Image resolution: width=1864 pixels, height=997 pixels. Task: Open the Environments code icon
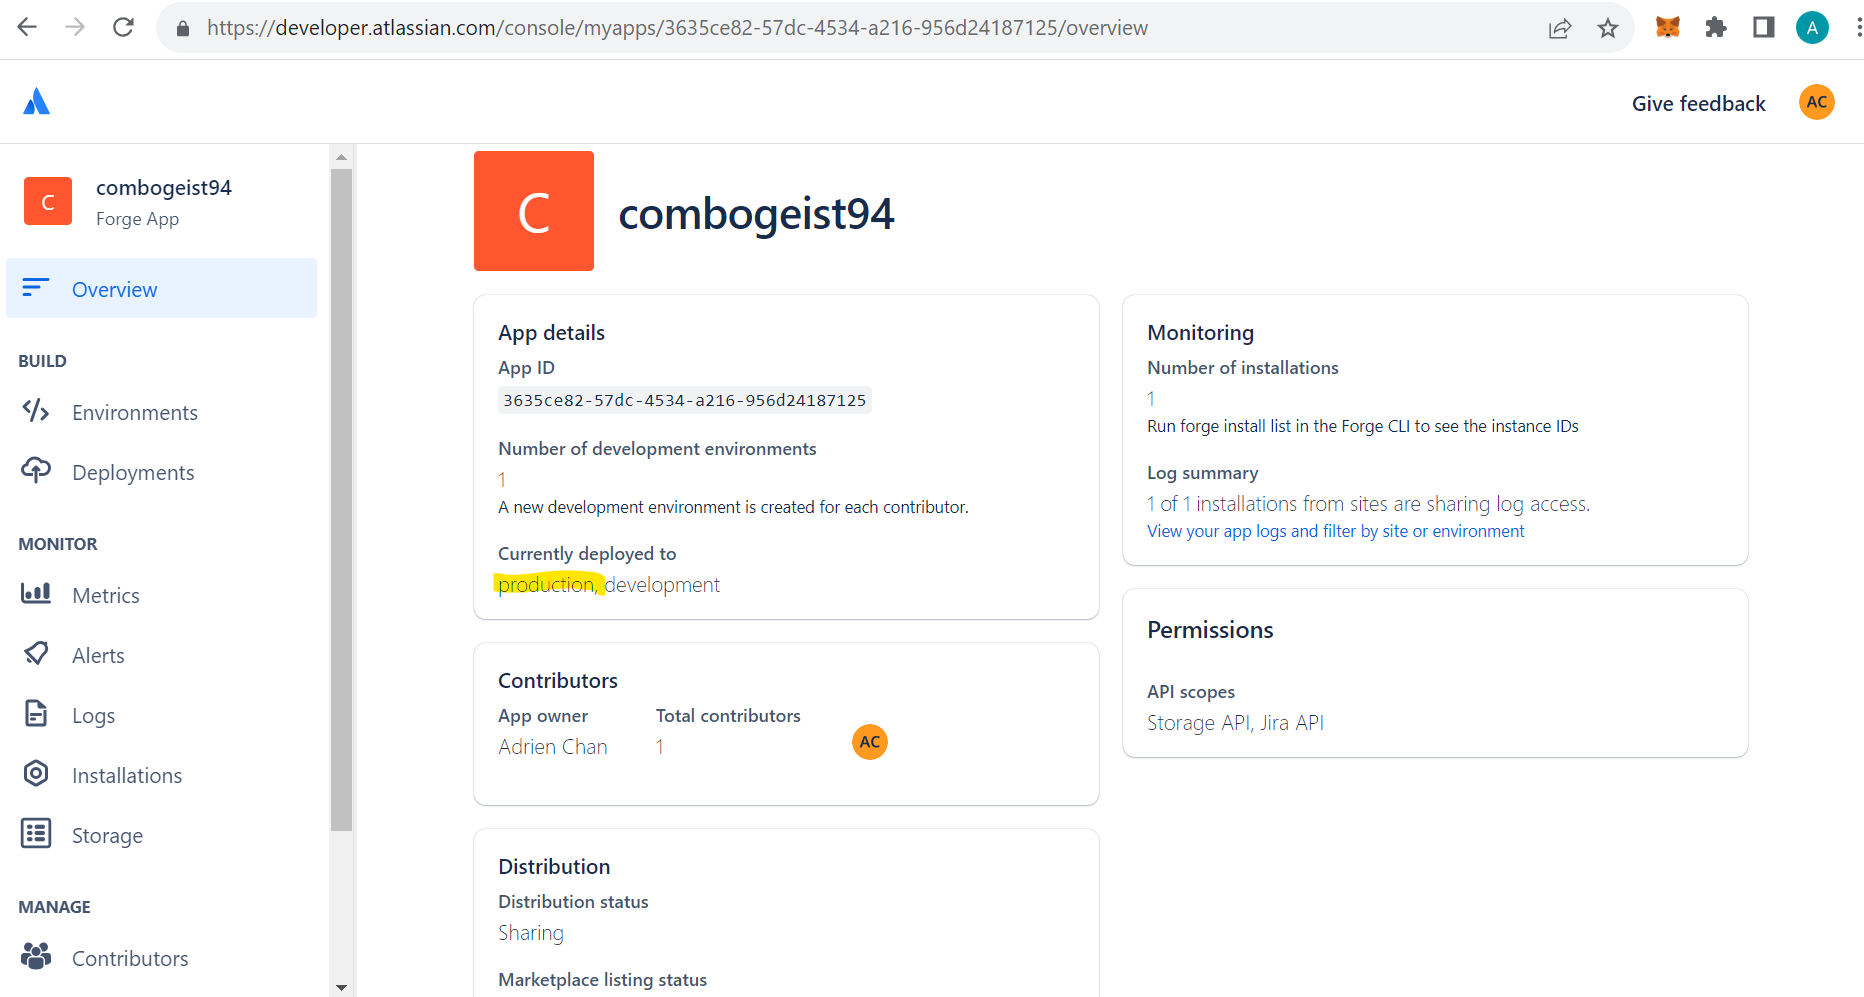pos(36,411)
